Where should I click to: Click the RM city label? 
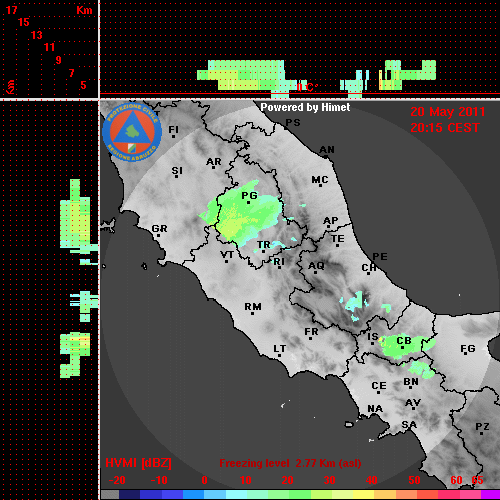(253, 307)
